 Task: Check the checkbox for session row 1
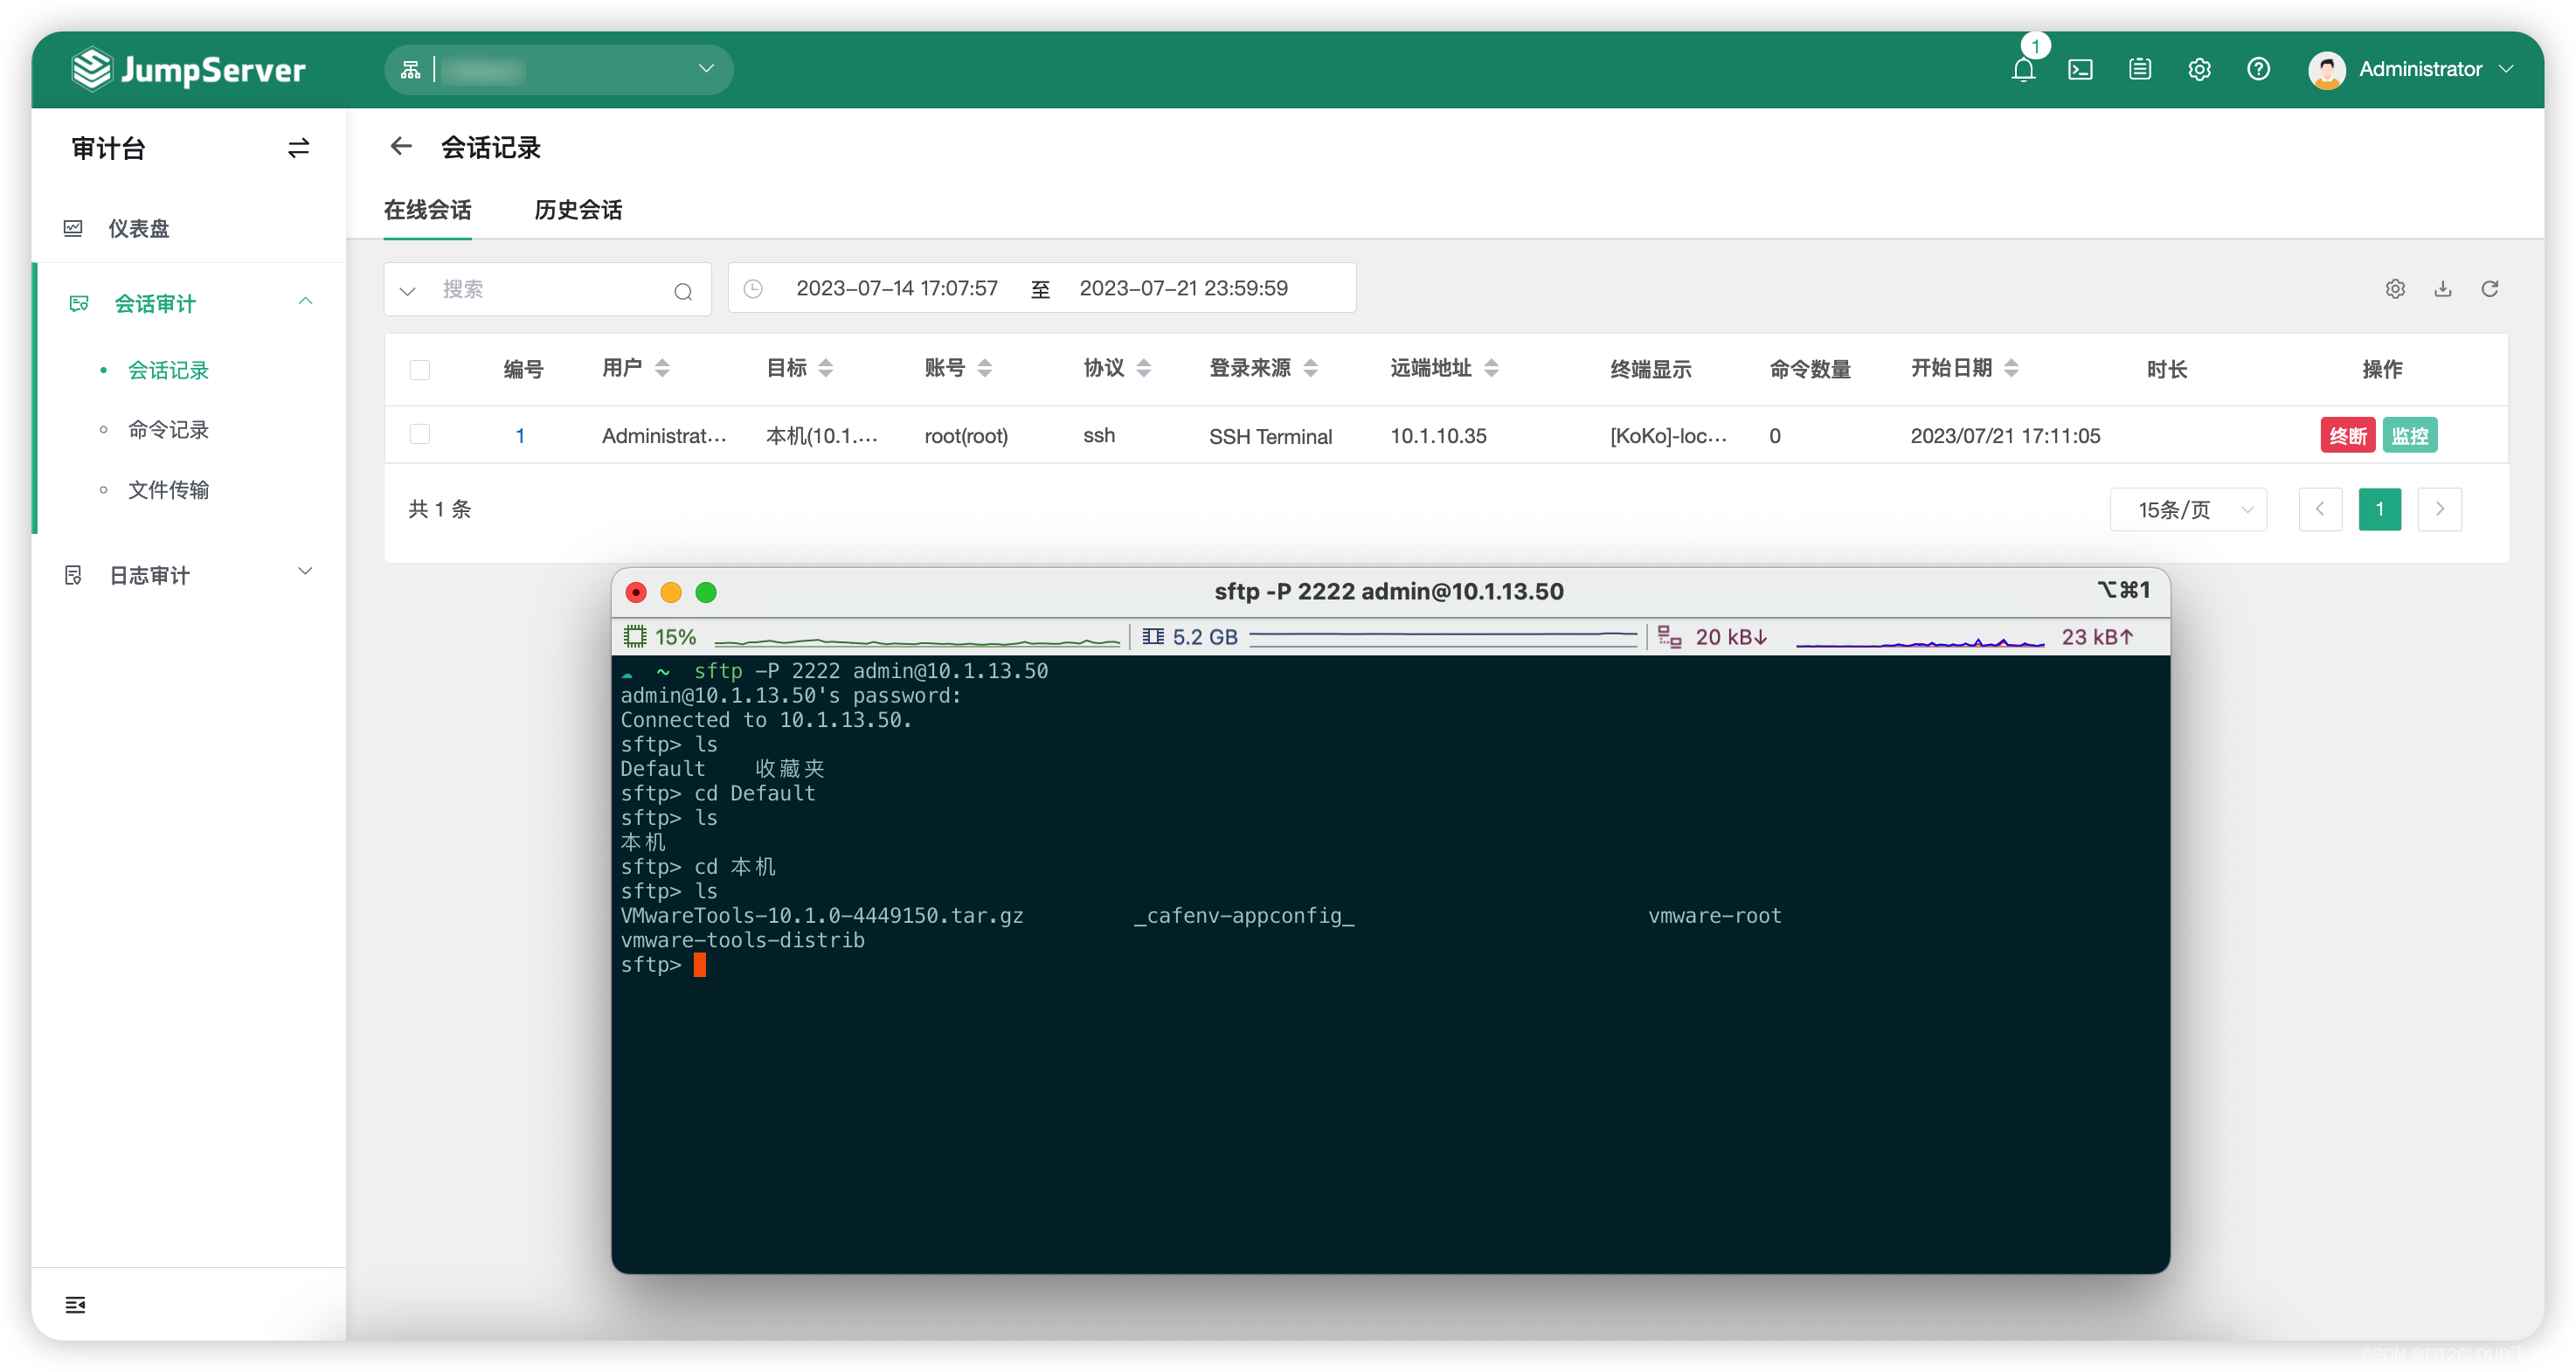[420, 435]
